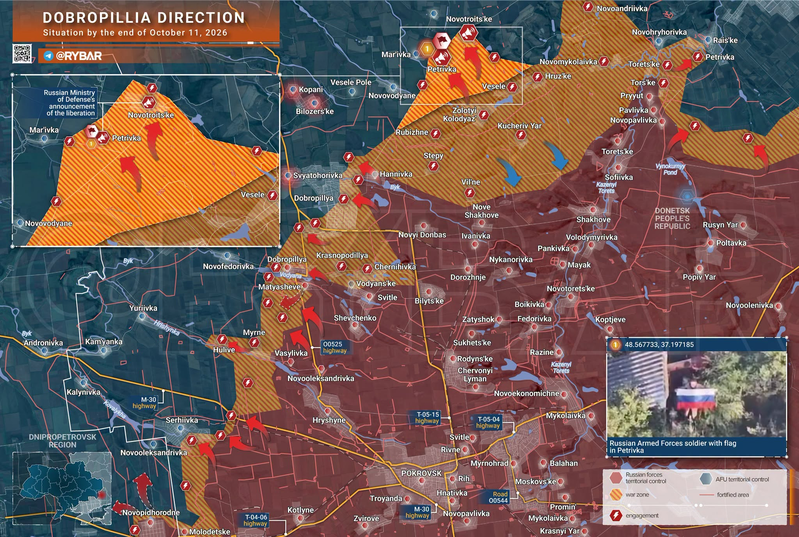799x537 pixels.
Task: Click the Road O0544 label
Action: (x=499, y=497)
